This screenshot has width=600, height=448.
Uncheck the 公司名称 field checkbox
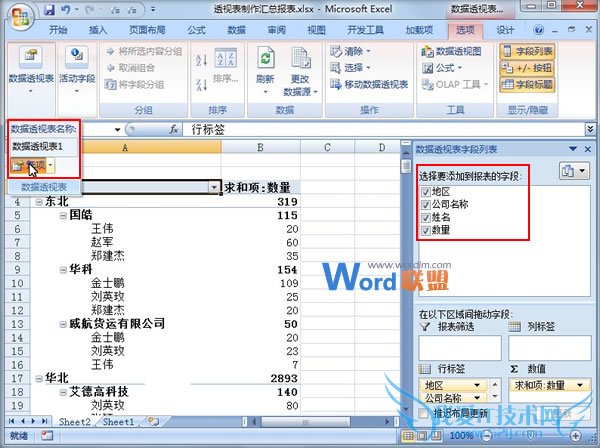[426, 205]
